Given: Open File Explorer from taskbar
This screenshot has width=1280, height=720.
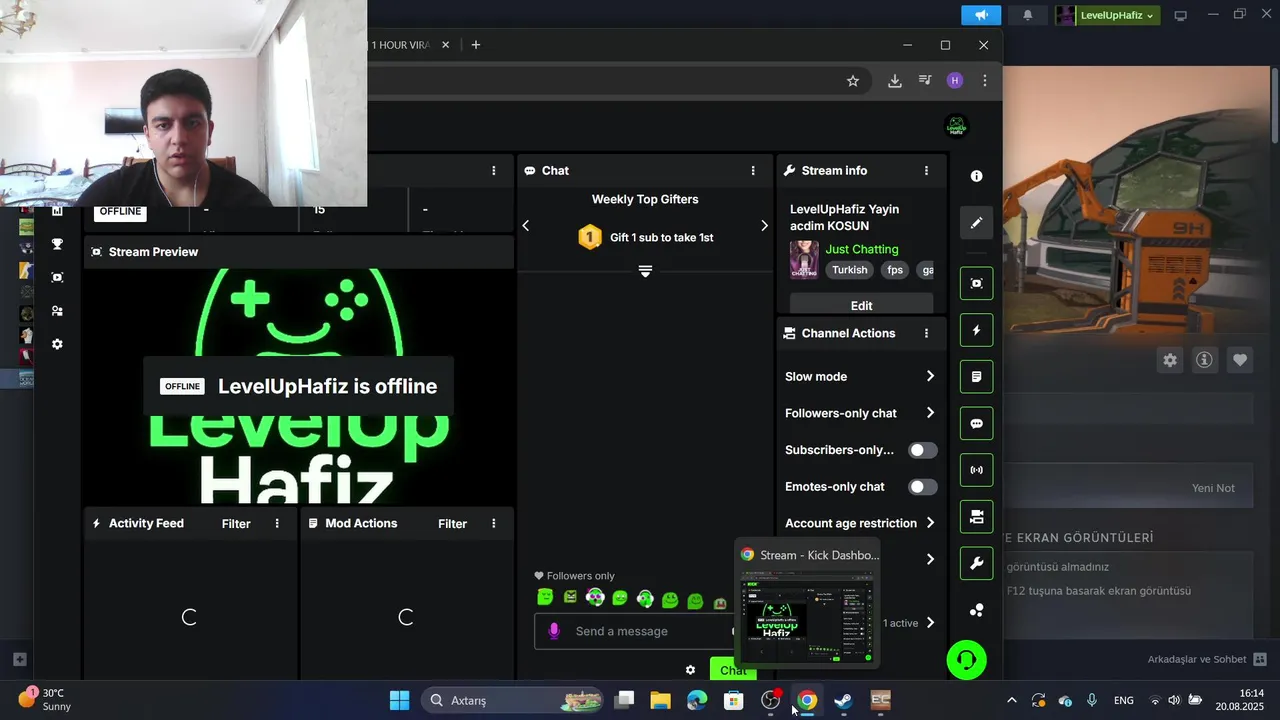Looking at the screenshot, I should tap(660, 700).
